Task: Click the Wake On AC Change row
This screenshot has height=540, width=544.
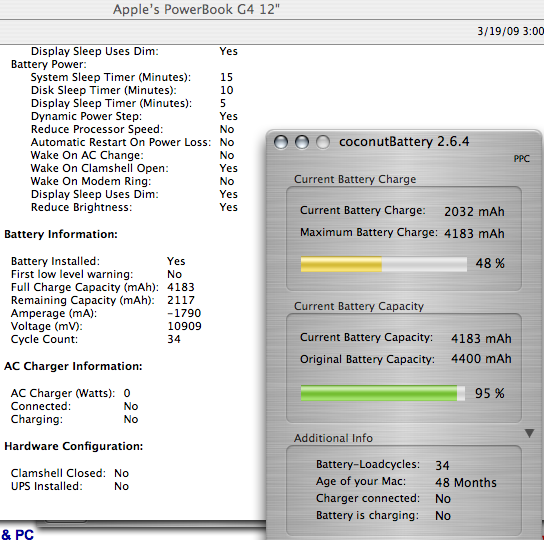Action: click(133, 155)
